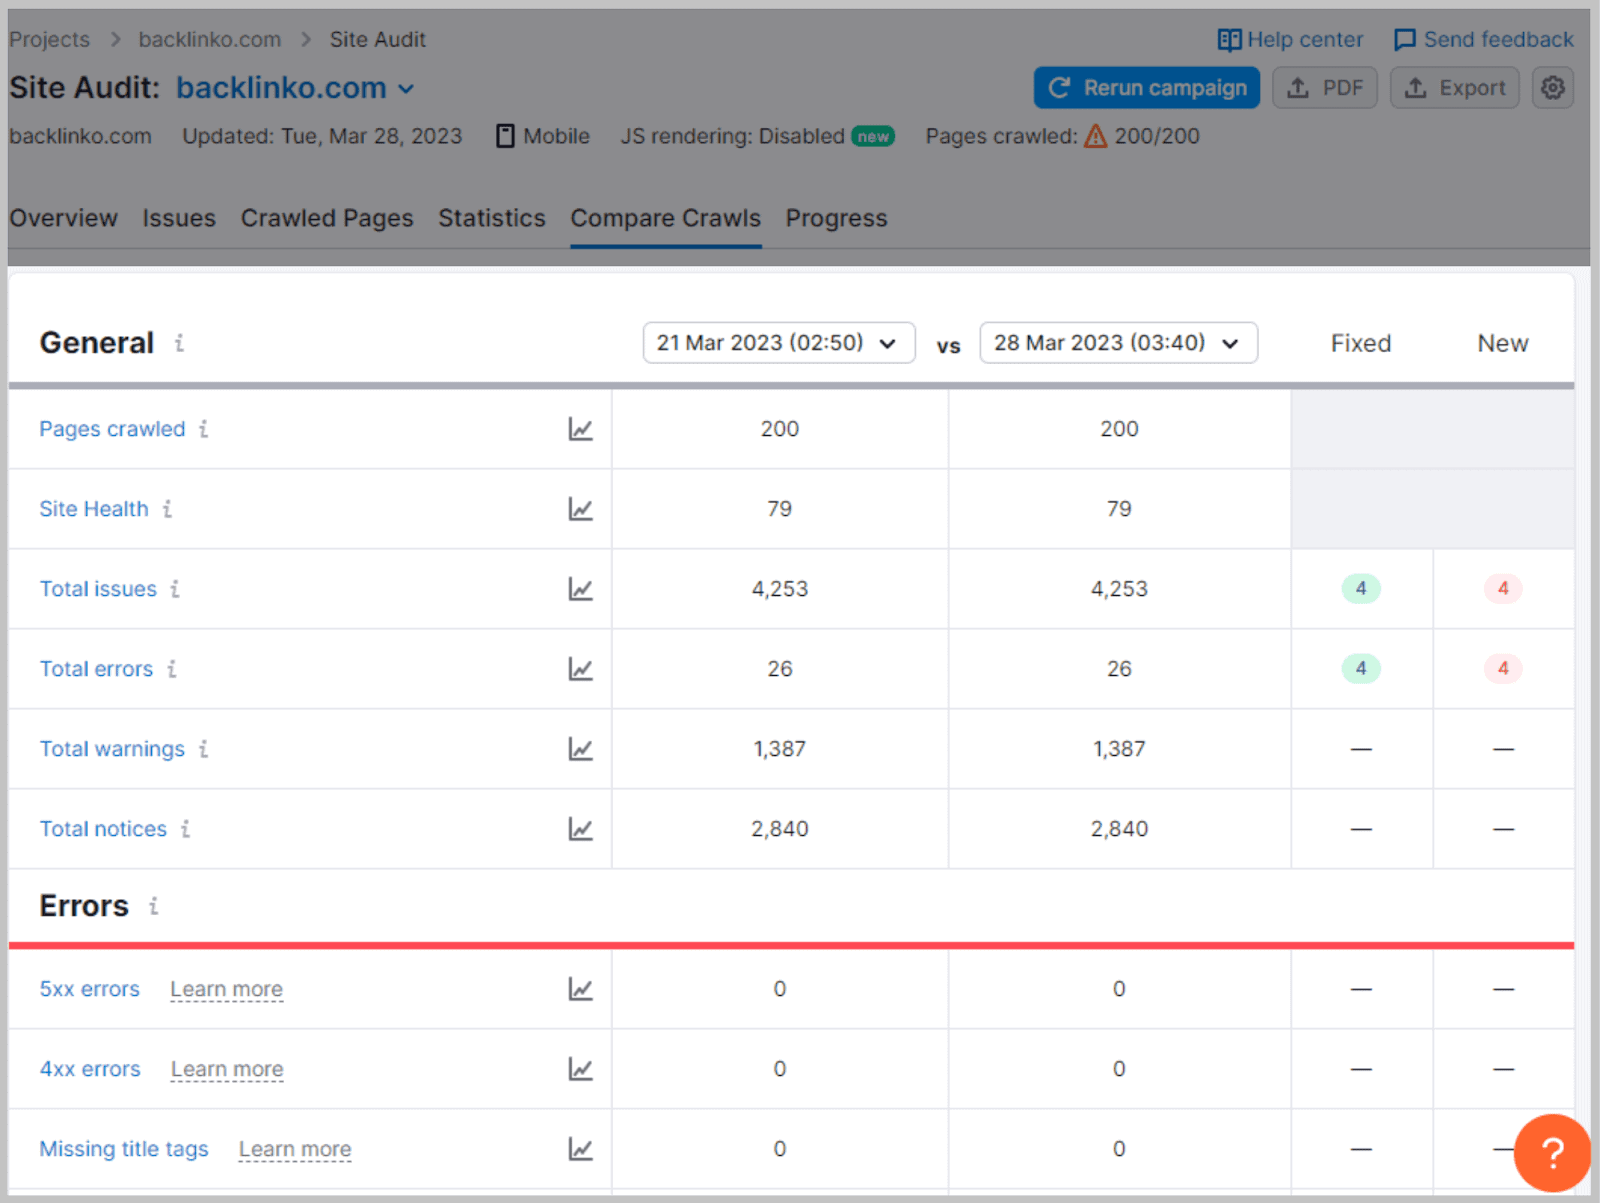The width and height of the screenshot is (1600, 1203).
Task: Open the 4xx errors link
Action: (x=90, y=1069)
